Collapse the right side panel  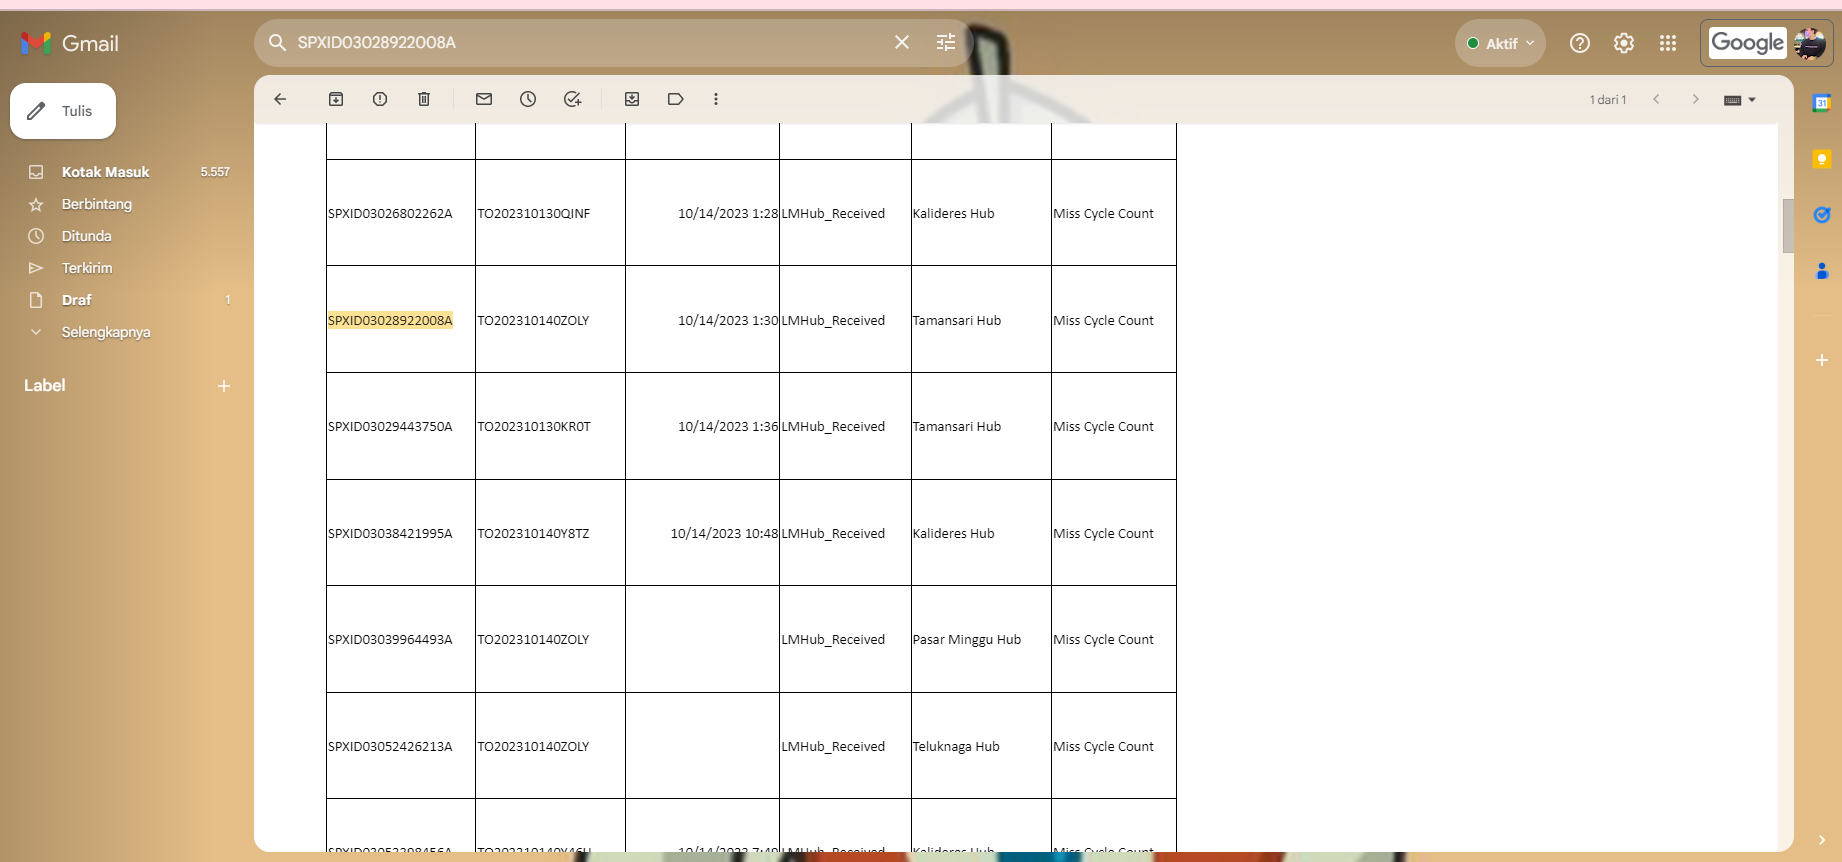coord(1822,840)
